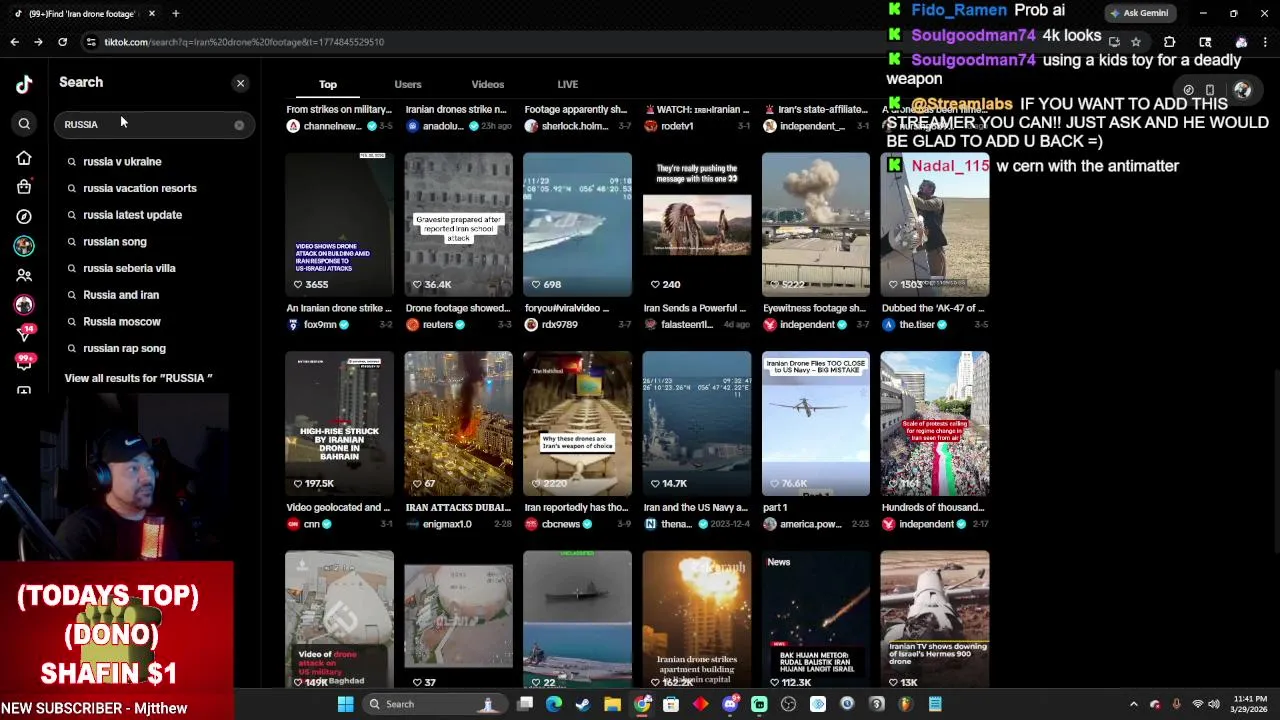Screen dimensions: 1280x720
Task: Open CNN 'High-rise struck' Bahrain thumbnail
Action: tap(339, 424)
